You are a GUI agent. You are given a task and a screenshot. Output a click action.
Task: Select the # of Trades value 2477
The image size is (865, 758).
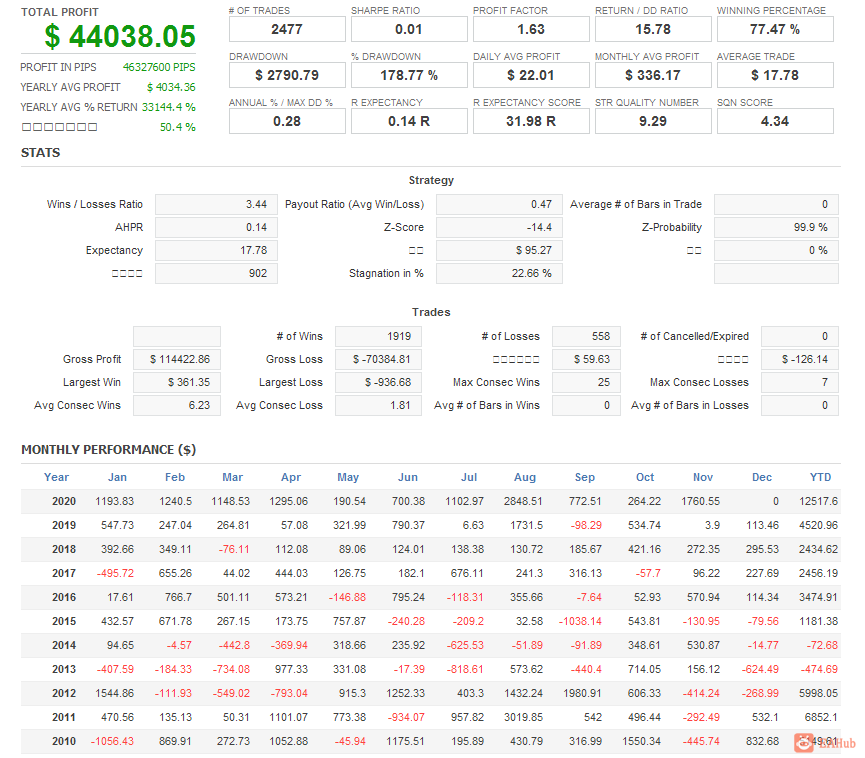pyautogui.click(x=287, y=29)
